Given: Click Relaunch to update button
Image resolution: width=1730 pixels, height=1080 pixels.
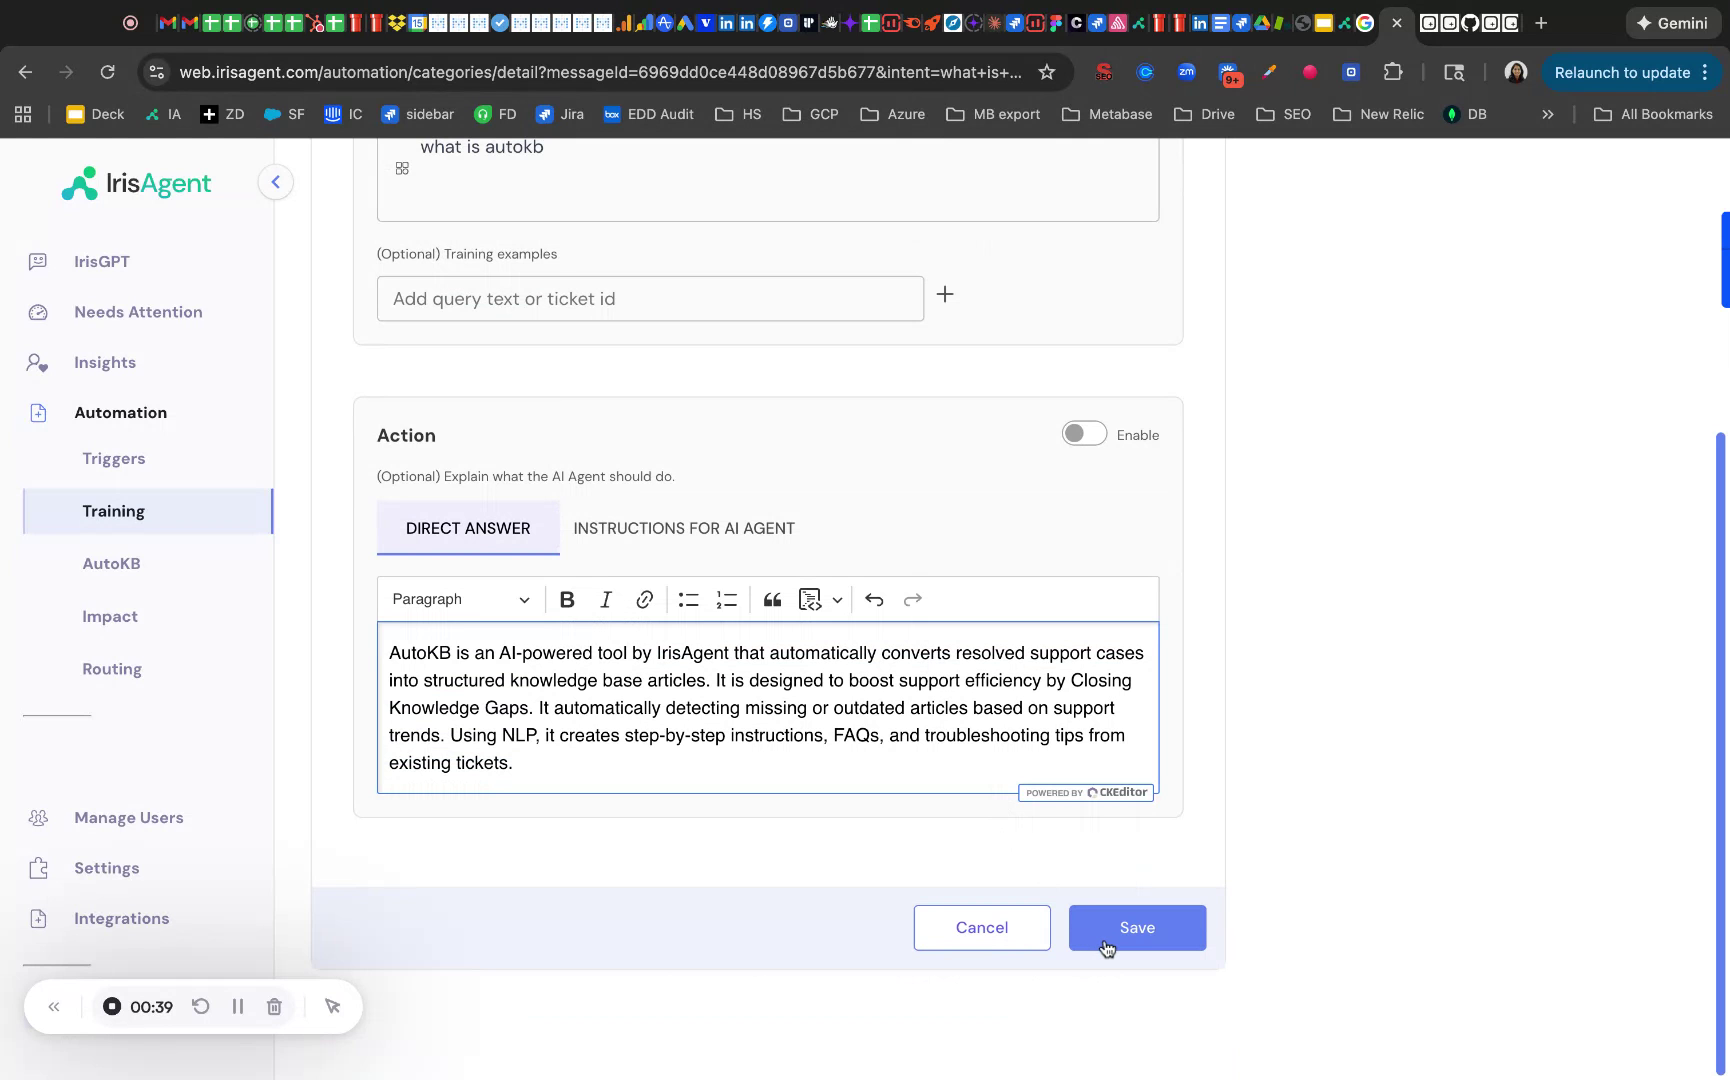Looking at the screenshot, I should pyautogui.click(x=1630, y=72).
